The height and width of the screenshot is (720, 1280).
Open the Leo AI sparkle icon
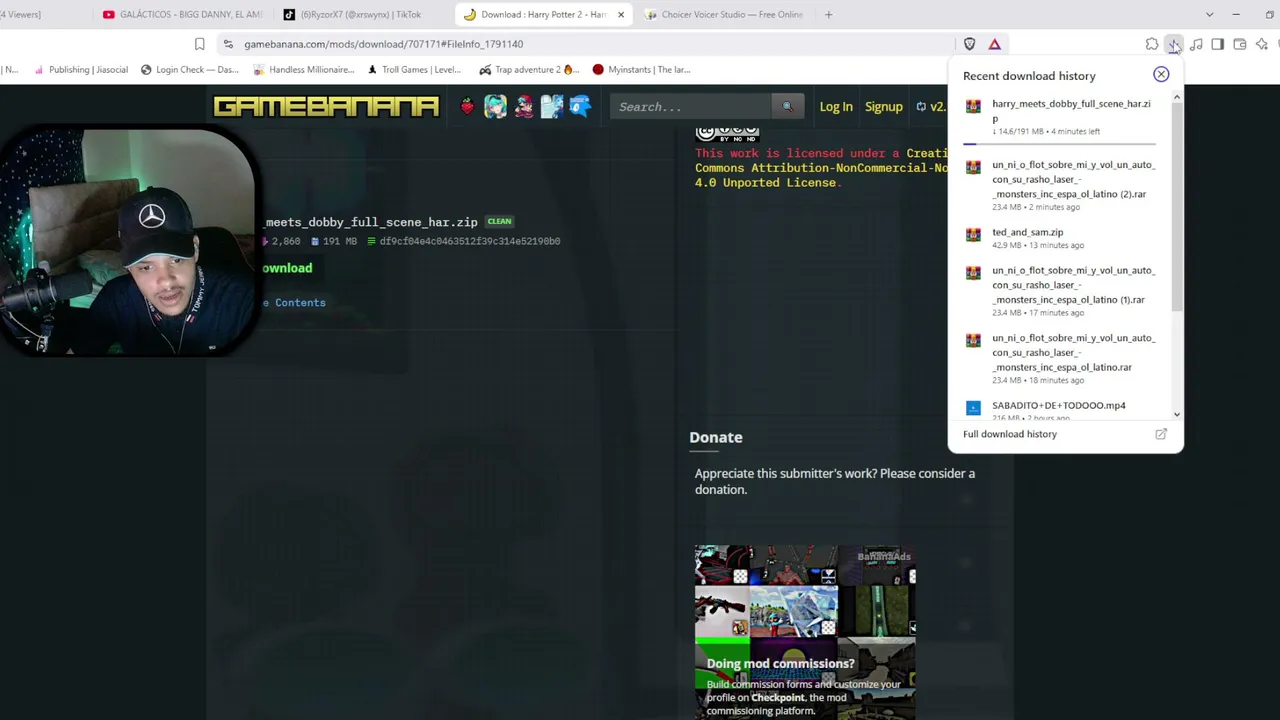(x=1261, y=44)
